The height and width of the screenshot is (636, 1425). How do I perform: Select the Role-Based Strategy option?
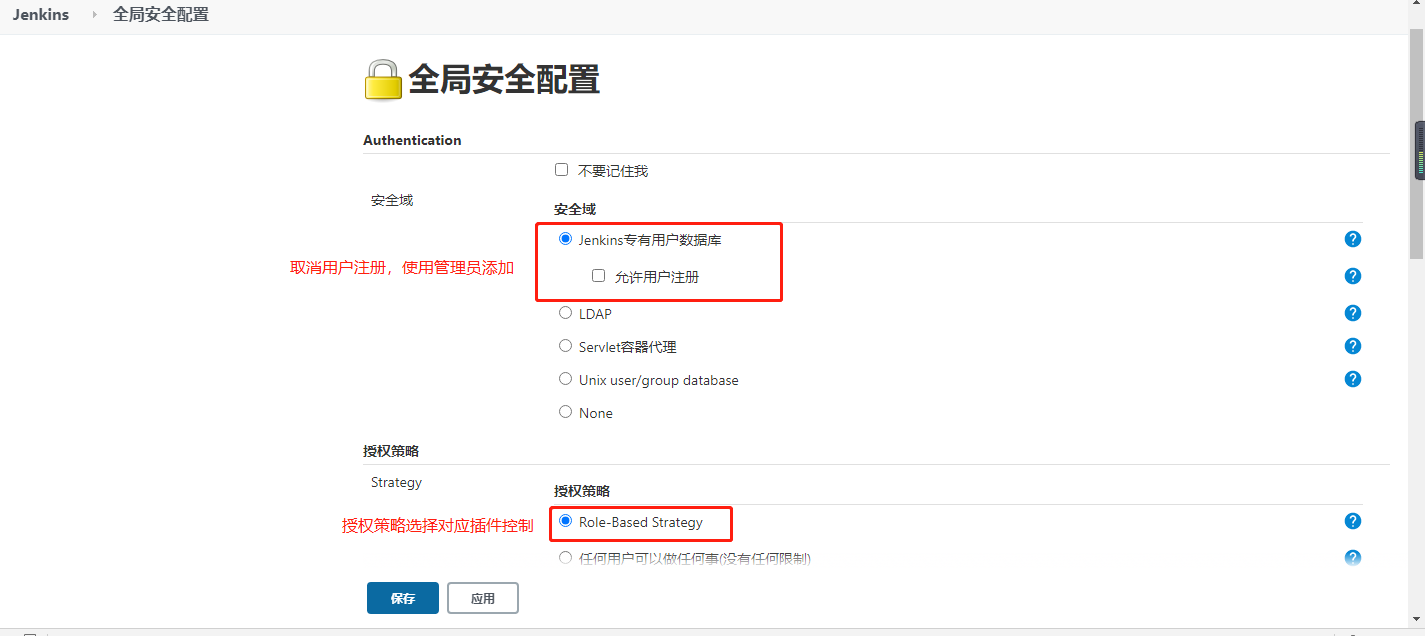[x=565, y=522]
